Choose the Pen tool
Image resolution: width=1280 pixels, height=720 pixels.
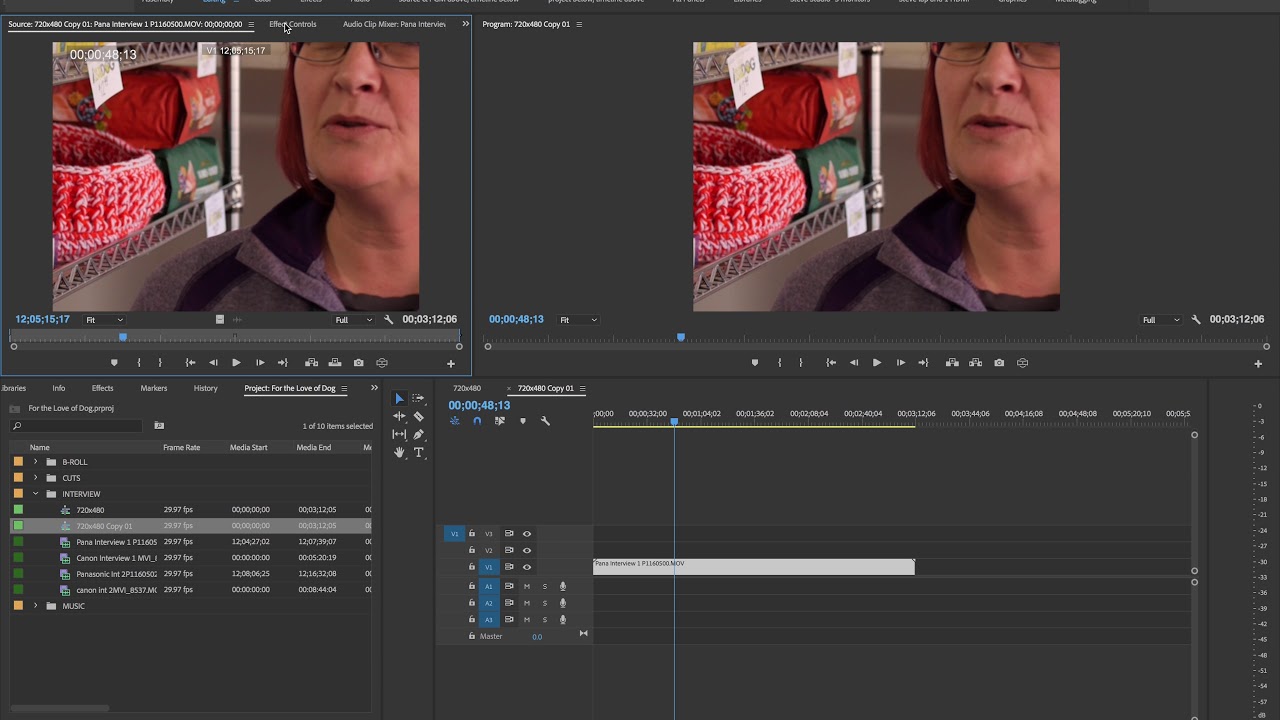click(x=418, y=434)
